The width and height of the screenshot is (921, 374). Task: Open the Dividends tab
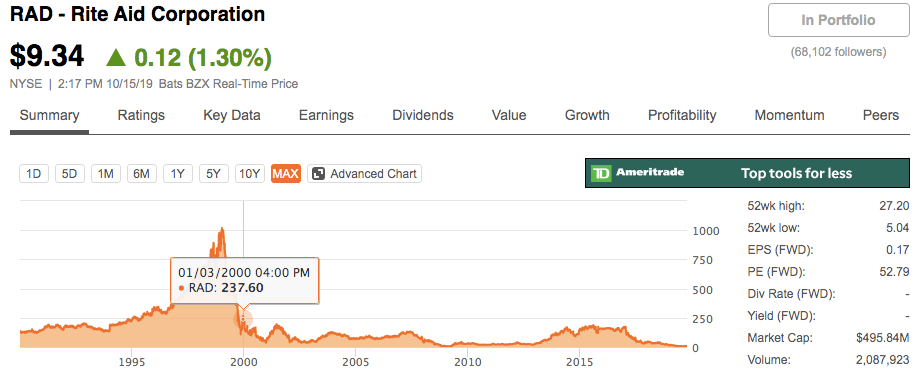tap(423, 115)
